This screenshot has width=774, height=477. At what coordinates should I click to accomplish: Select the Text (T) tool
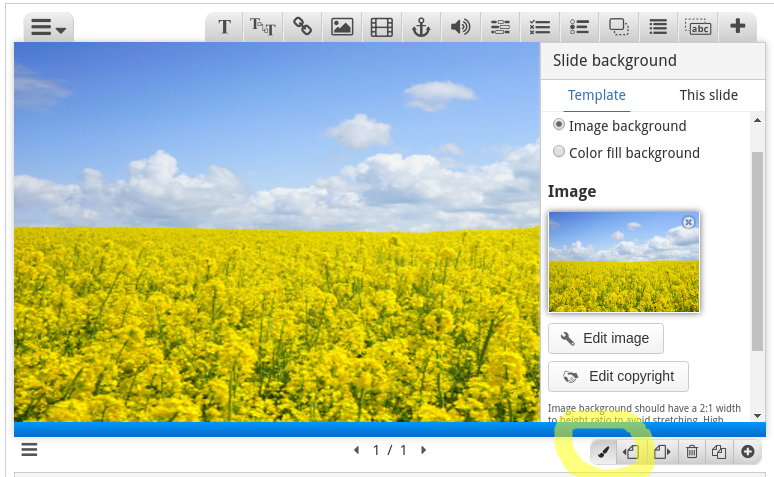[x=225, y=27]
